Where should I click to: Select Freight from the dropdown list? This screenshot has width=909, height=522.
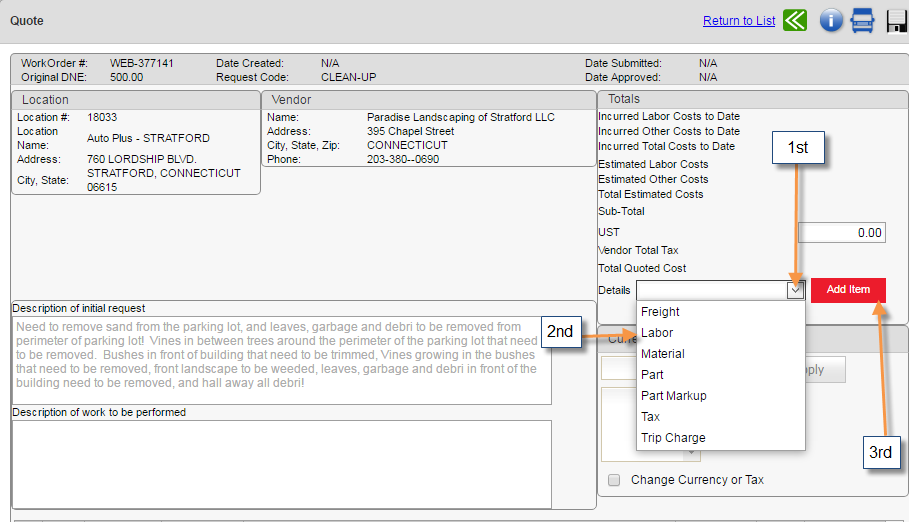point(660,312)
